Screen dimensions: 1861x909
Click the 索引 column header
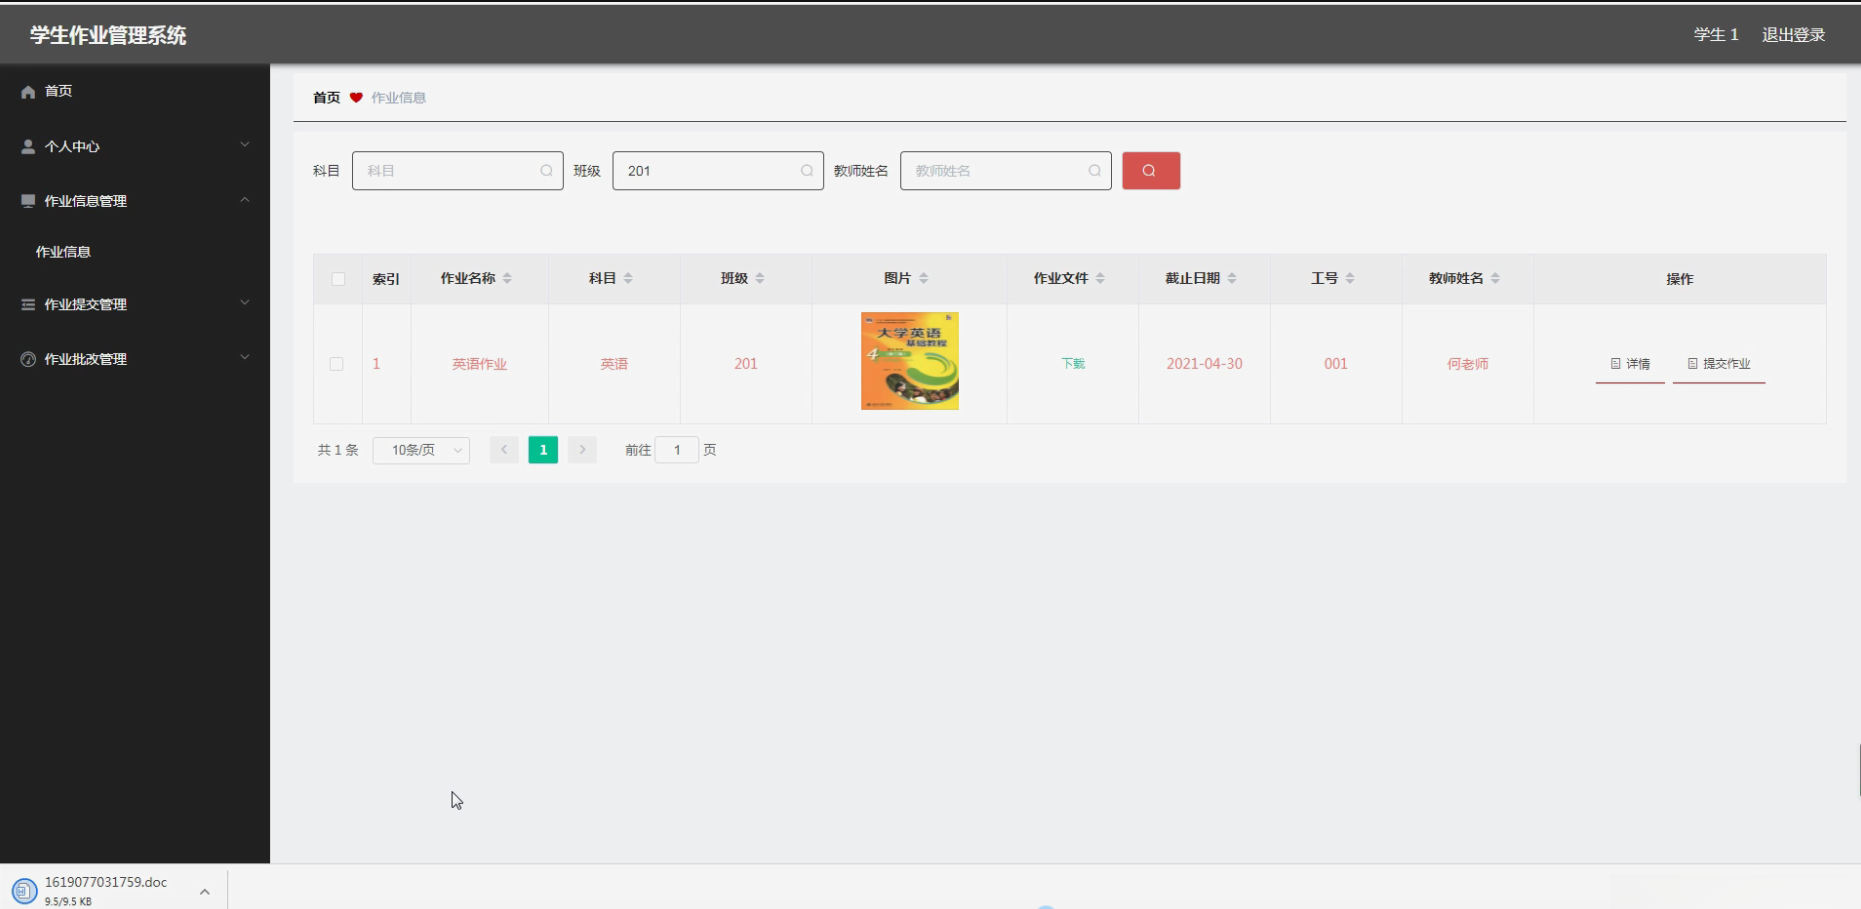(386, 279)
